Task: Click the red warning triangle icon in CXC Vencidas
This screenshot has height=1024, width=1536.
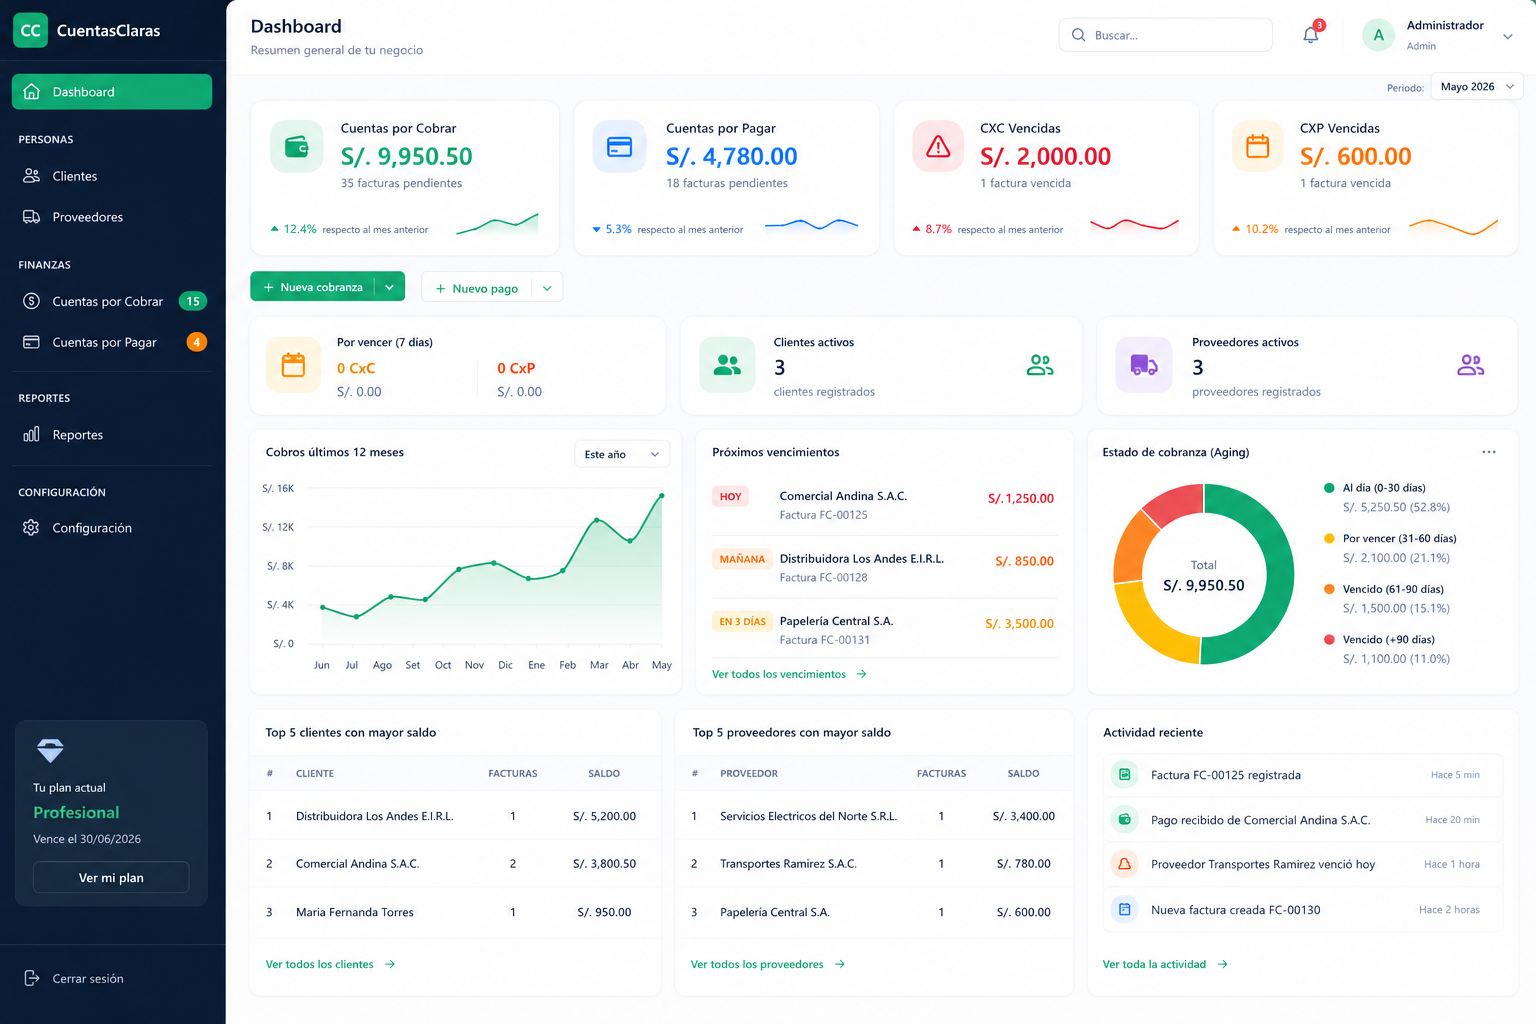Action: (938, 147)
